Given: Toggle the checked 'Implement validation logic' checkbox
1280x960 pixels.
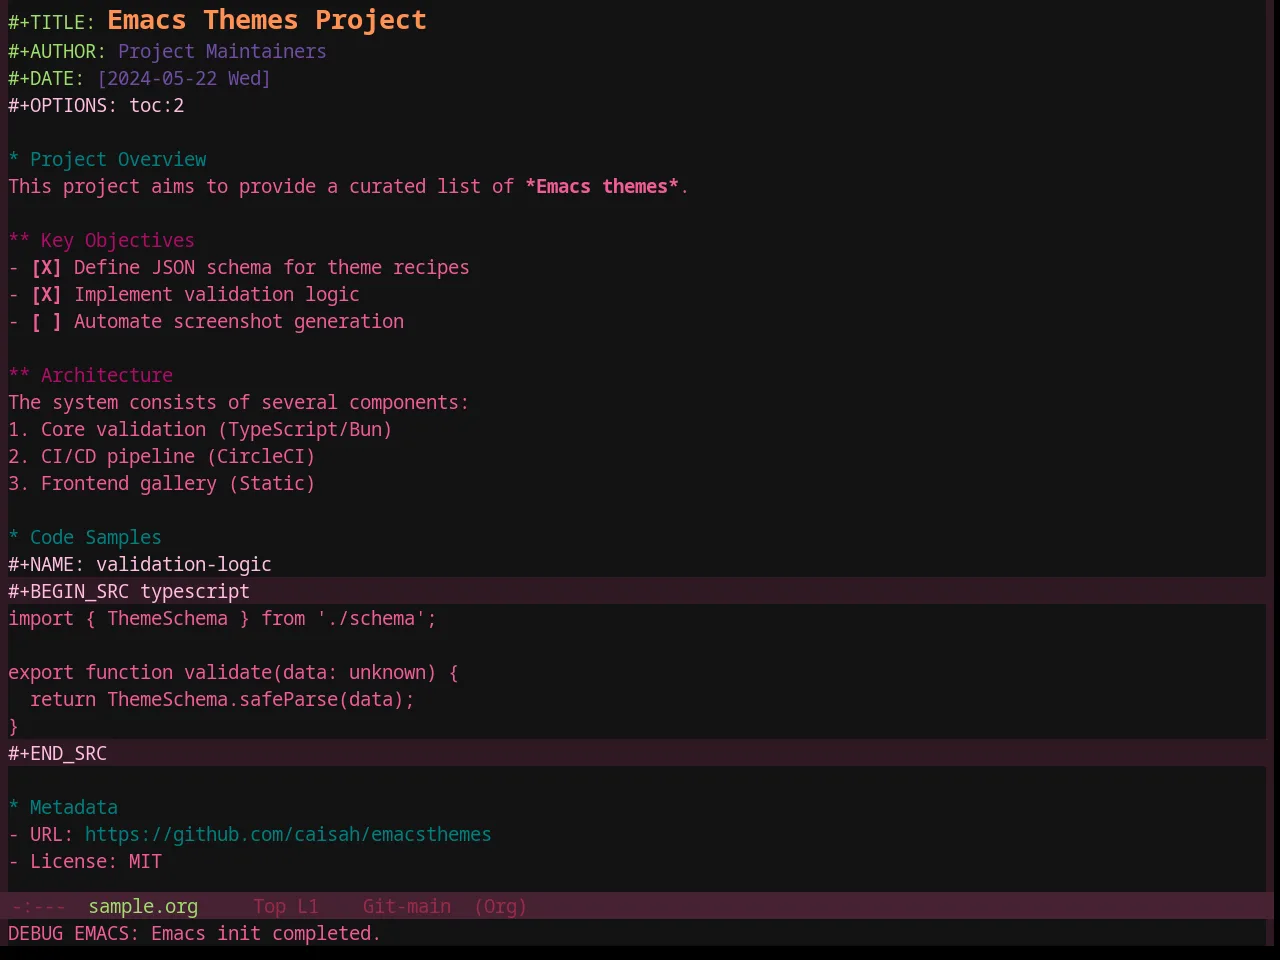Looking at the screenshot, I should (46, 295).
